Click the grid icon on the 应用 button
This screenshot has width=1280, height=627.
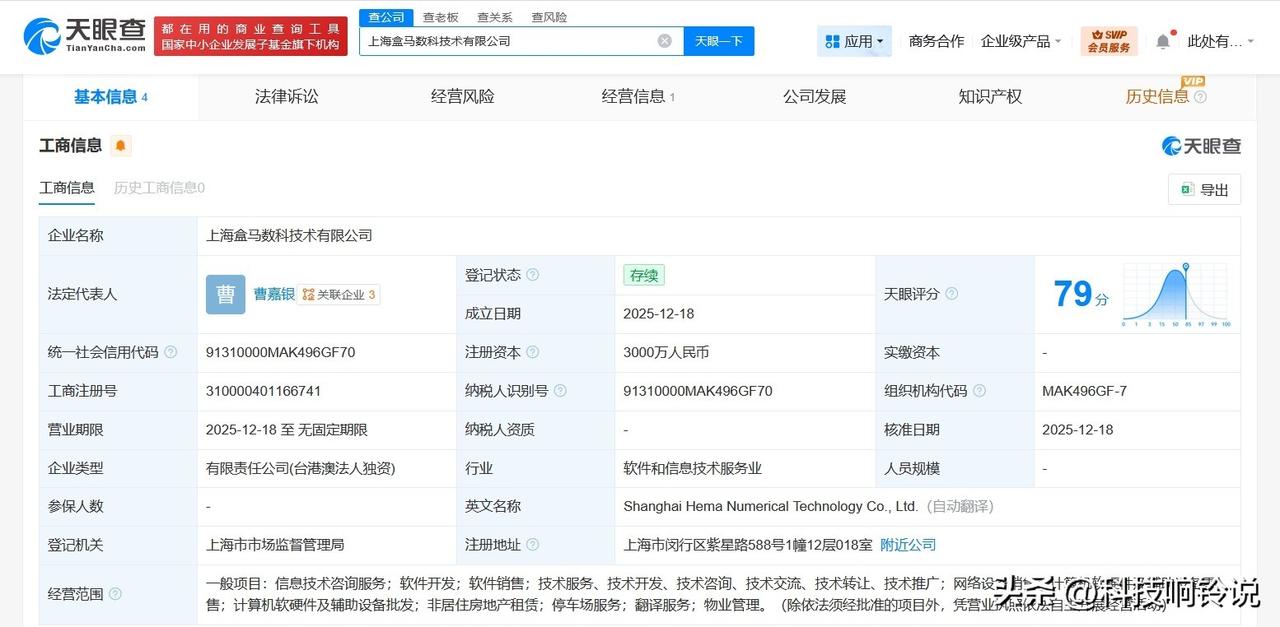click(x=832, y=40)
